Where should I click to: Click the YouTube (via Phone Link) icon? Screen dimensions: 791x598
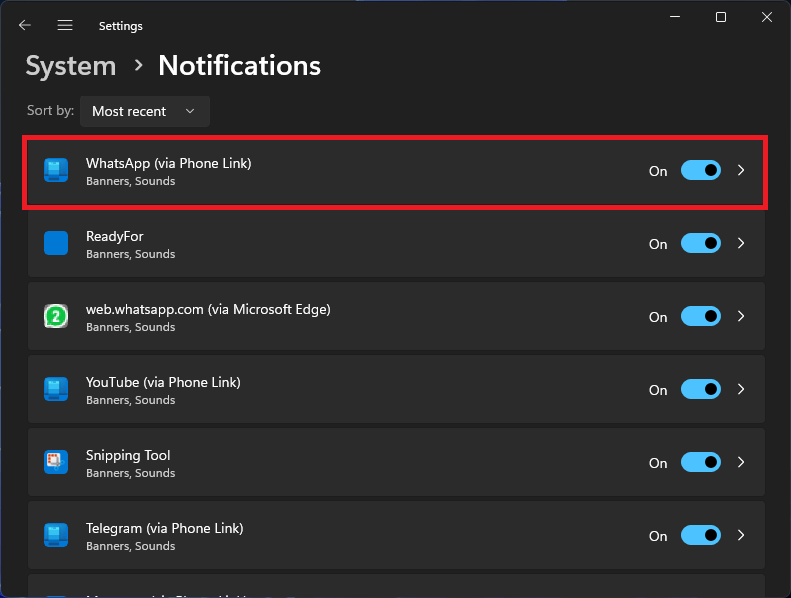[x=56, y=389]
